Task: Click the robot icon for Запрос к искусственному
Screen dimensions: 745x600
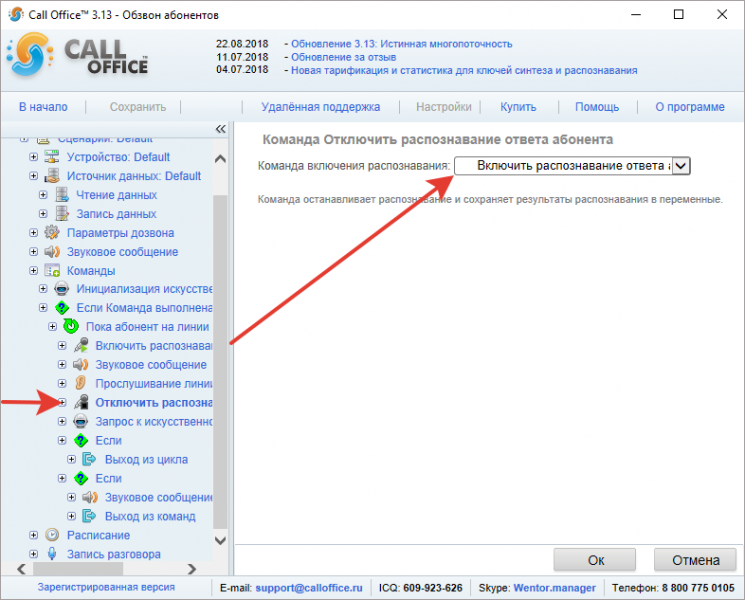Action: [x=80, y=421]
